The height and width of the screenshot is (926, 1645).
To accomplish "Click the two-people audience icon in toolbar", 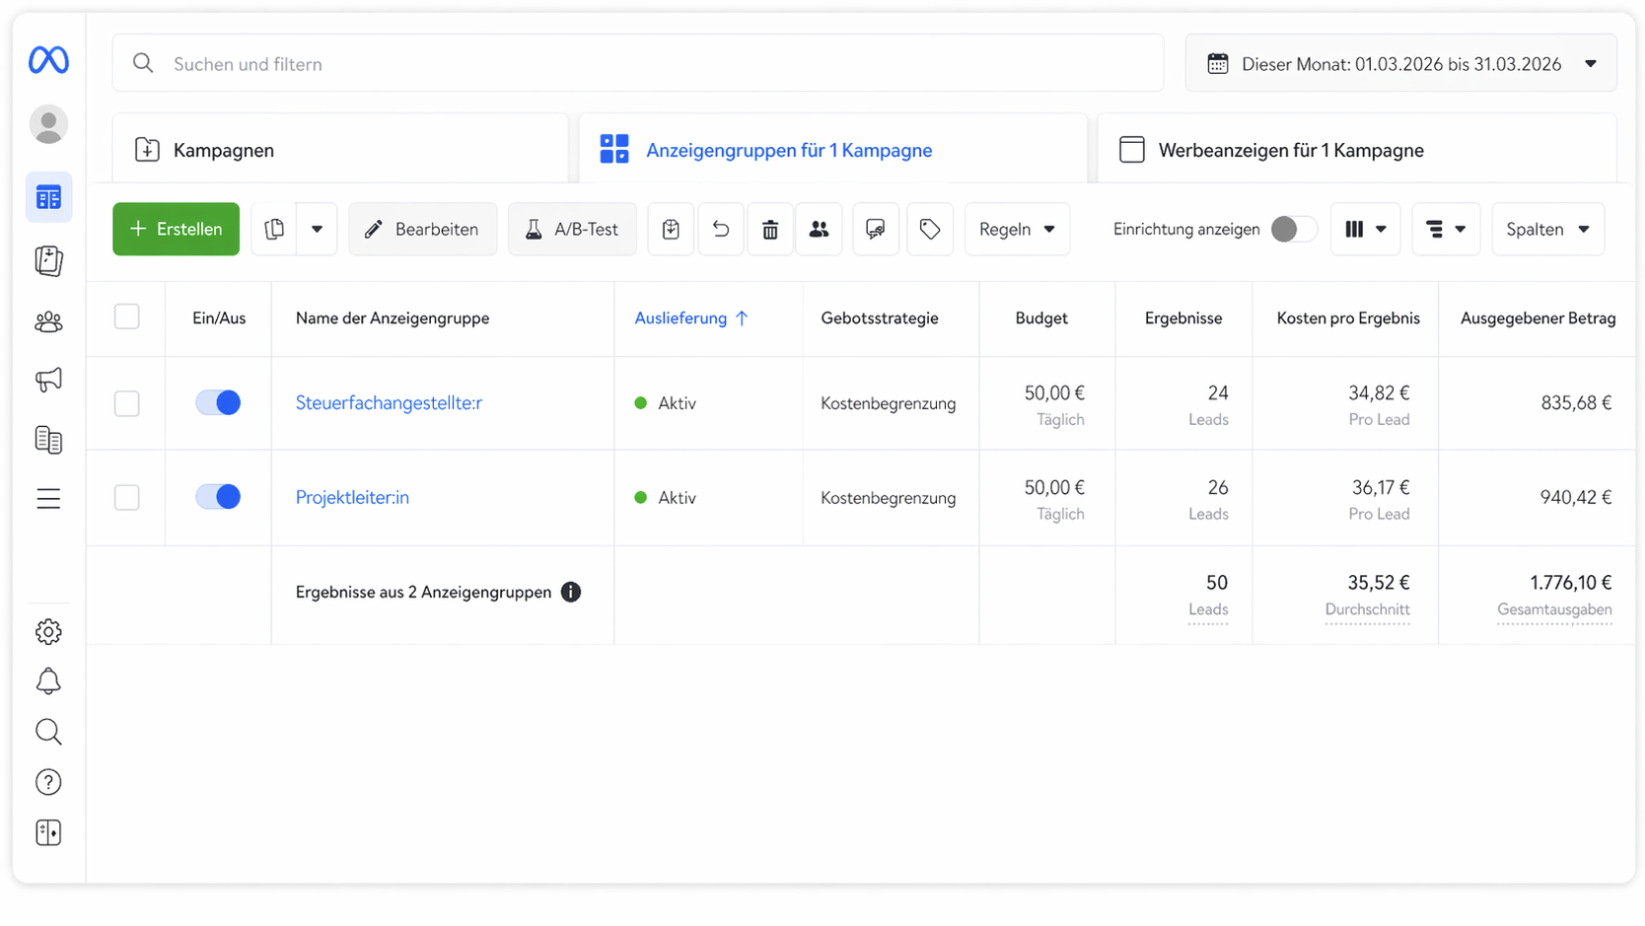I will click(x=819, y=229).
